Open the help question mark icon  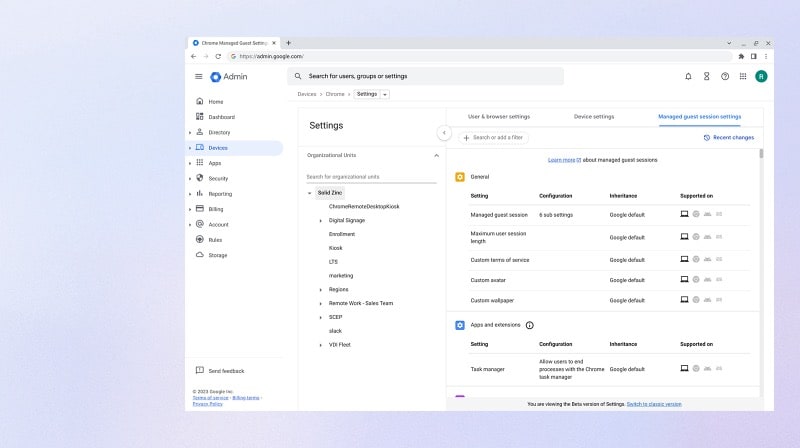(x=724, y=77)
